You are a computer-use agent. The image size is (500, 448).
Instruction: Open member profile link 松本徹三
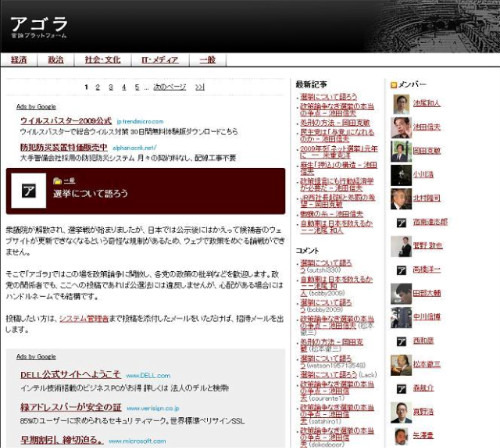(x=427, y=364)
